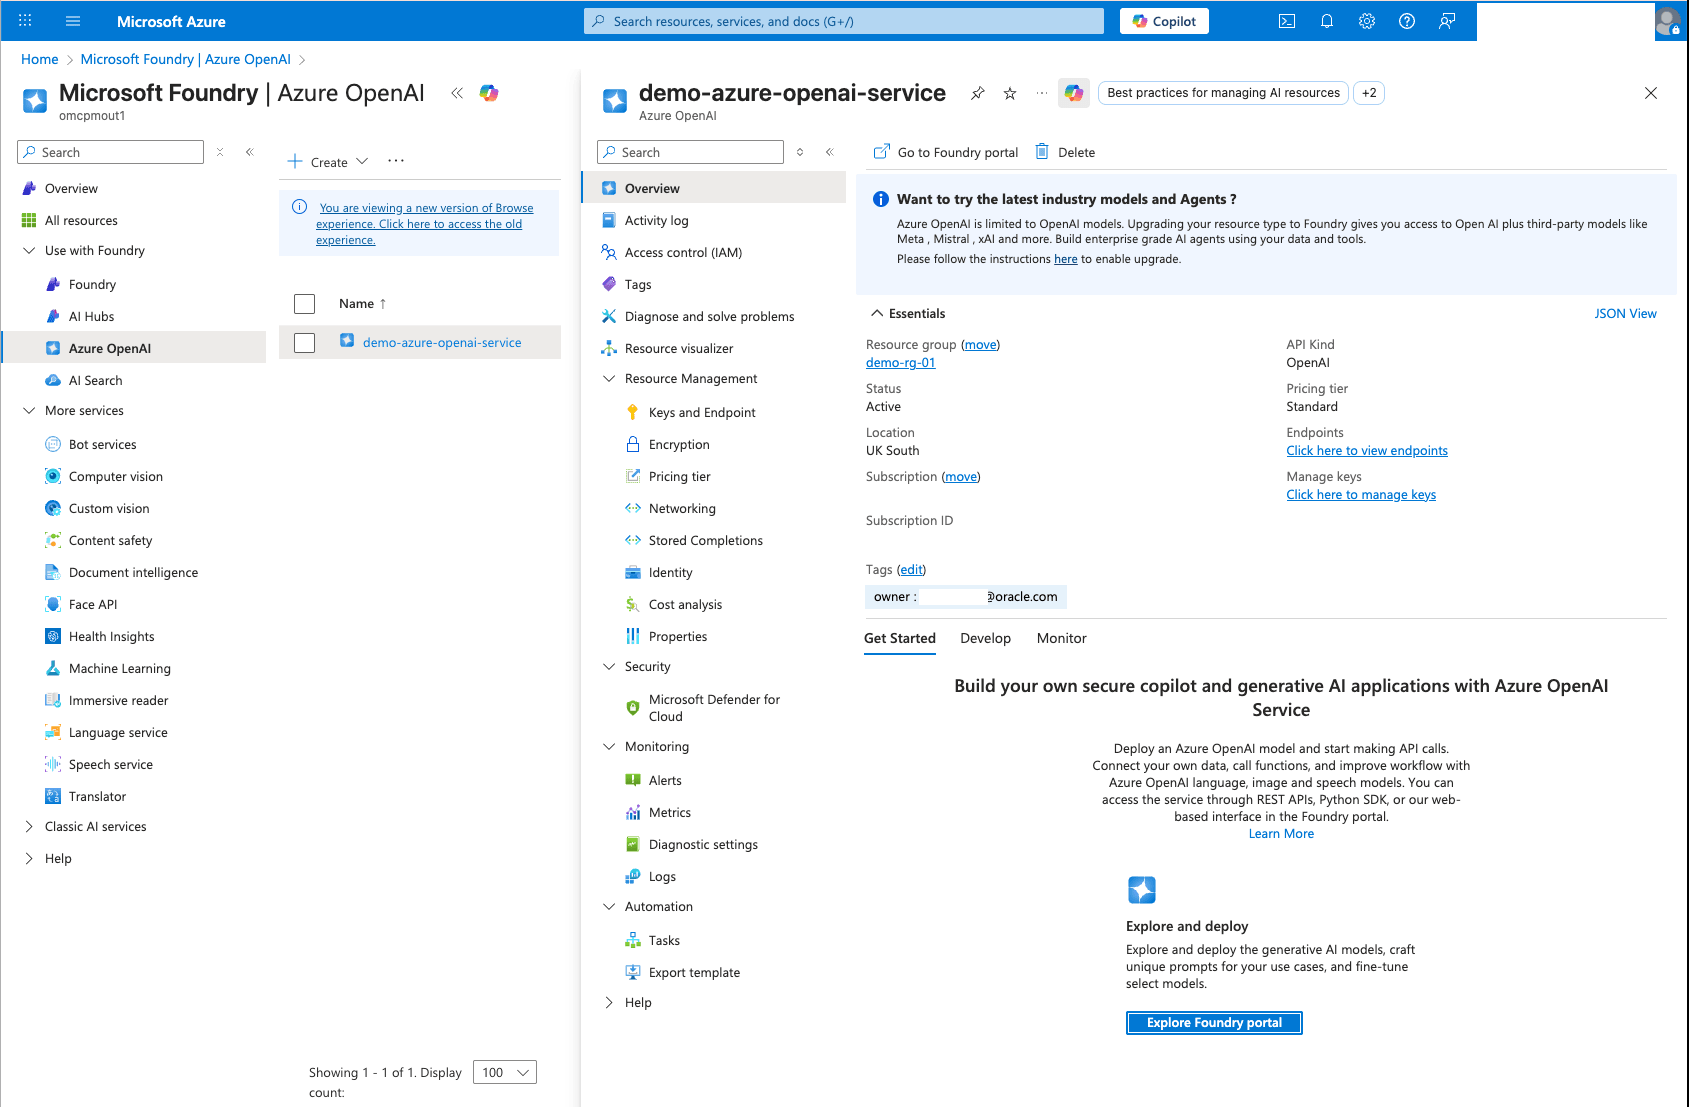Click the Copilot icon next to Azure OpenAI heading
The height and width of the screenshot is (1107, 1689).
point(489,93)
